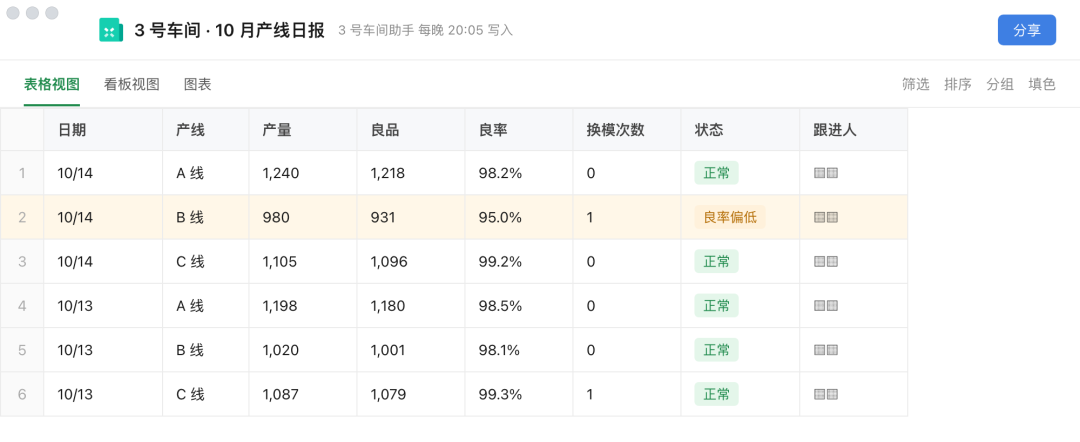
Task: Click the 跟进人 icon in row 4
Action: tap(826, 306)
